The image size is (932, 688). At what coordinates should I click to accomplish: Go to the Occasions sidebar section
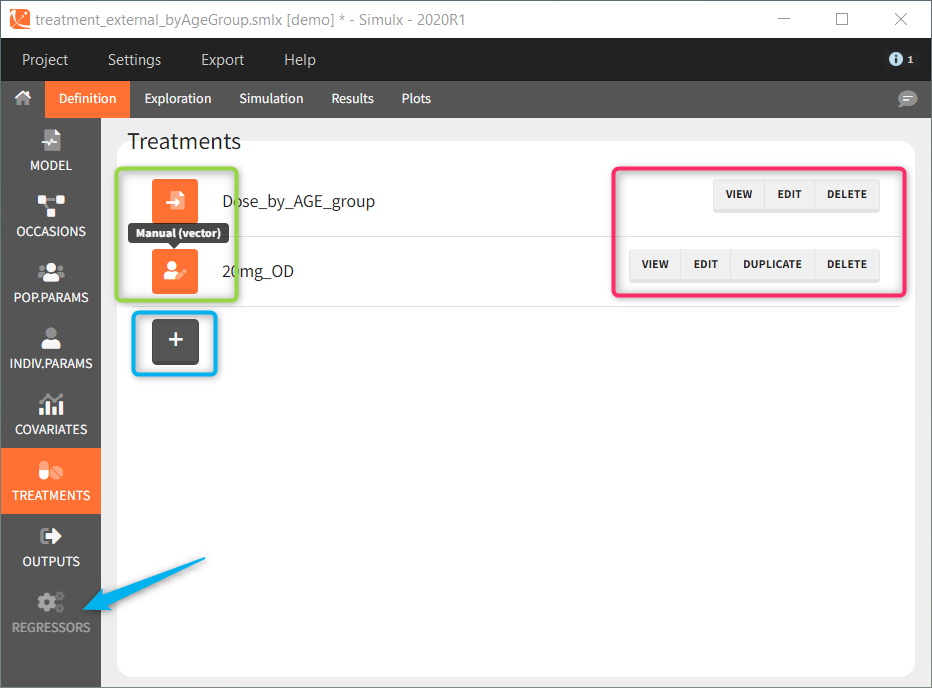click(x=50, y=217)
